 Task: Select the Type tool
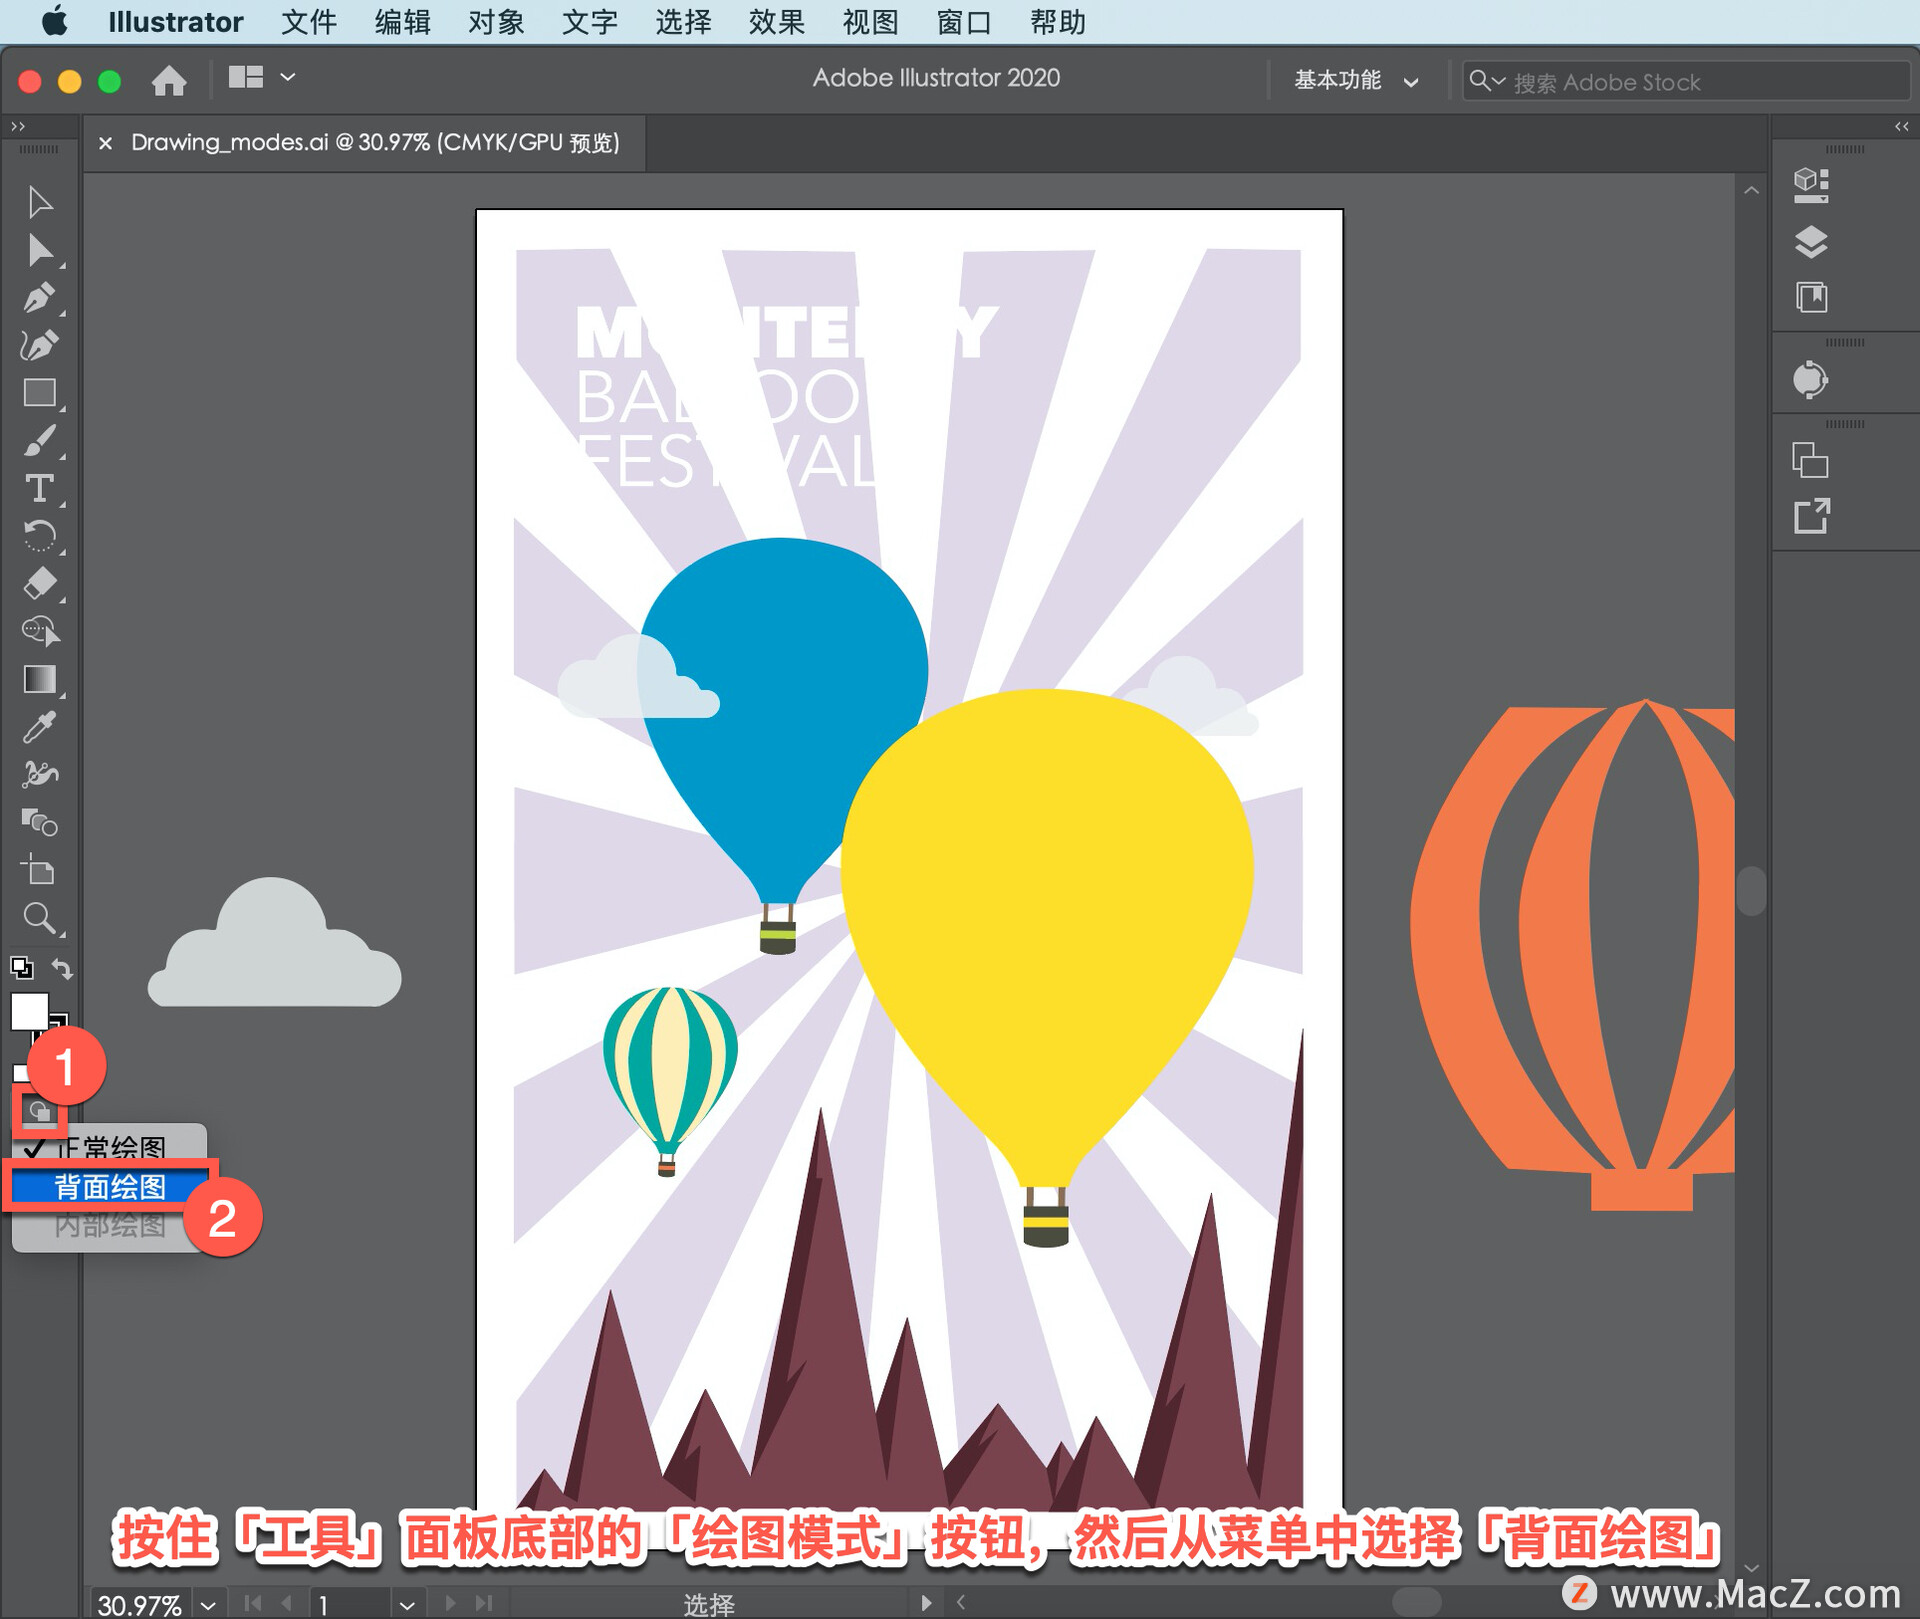tap(39, 488)
